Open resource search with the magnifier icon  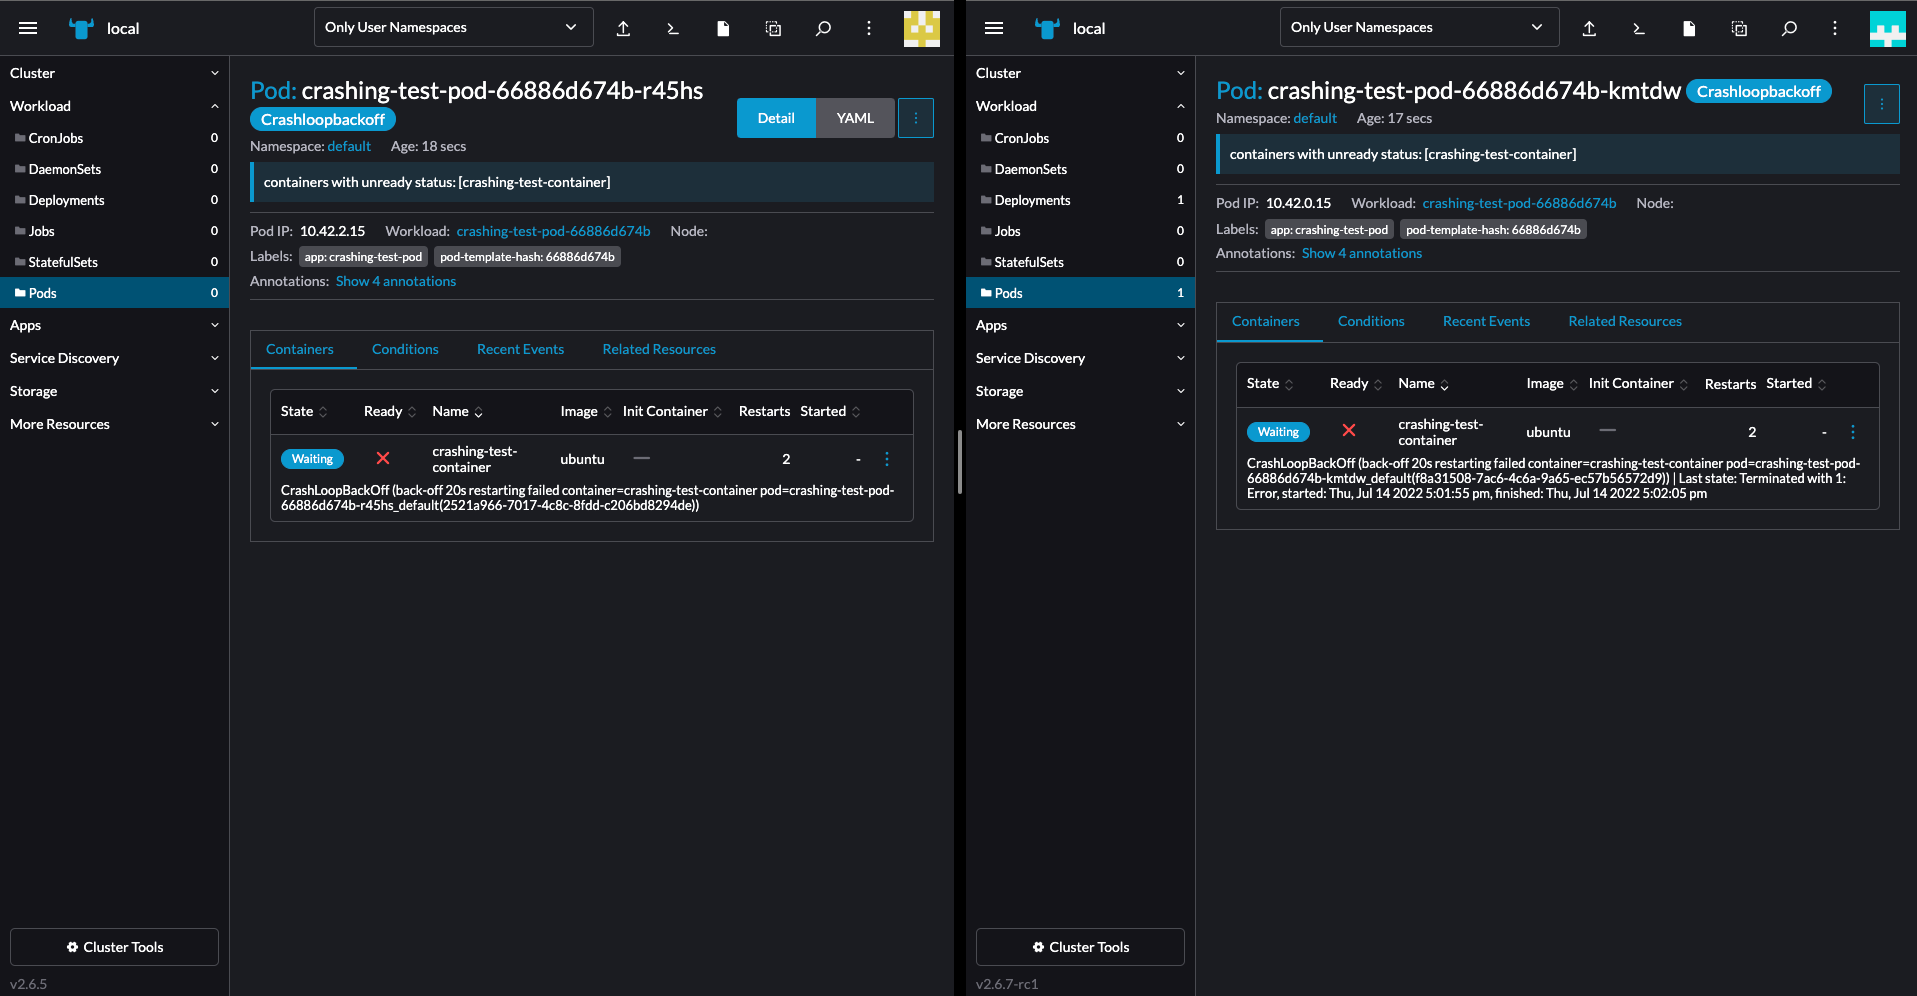click(822, 28)
